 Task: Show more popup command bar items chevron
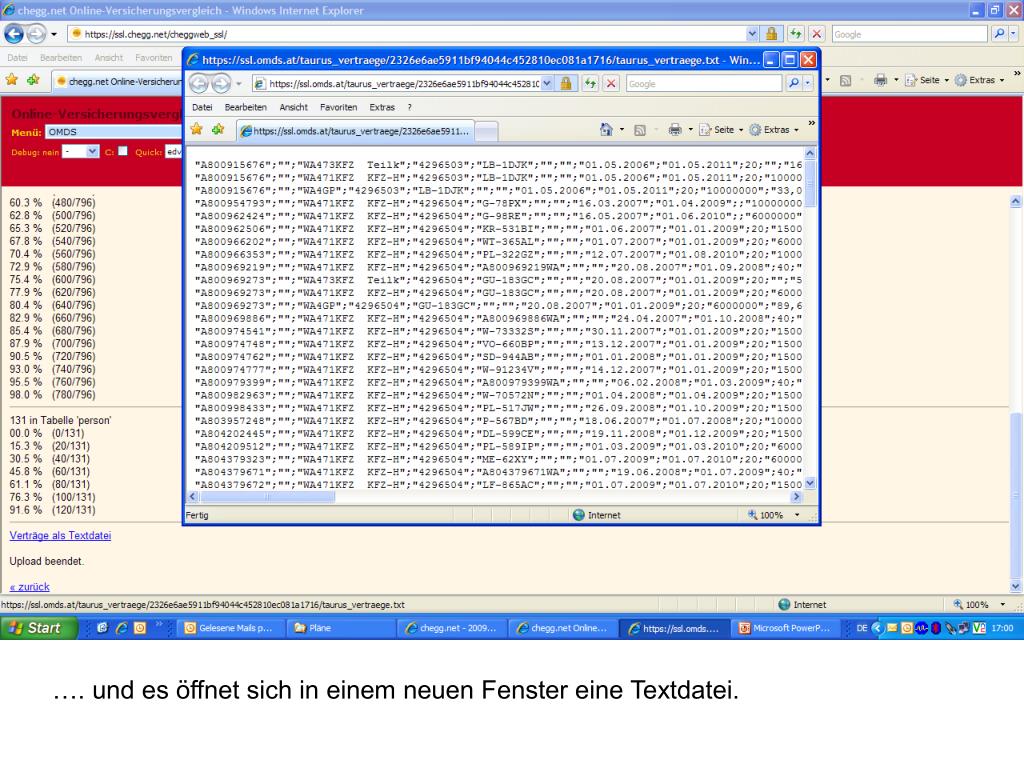click(812, 123)
